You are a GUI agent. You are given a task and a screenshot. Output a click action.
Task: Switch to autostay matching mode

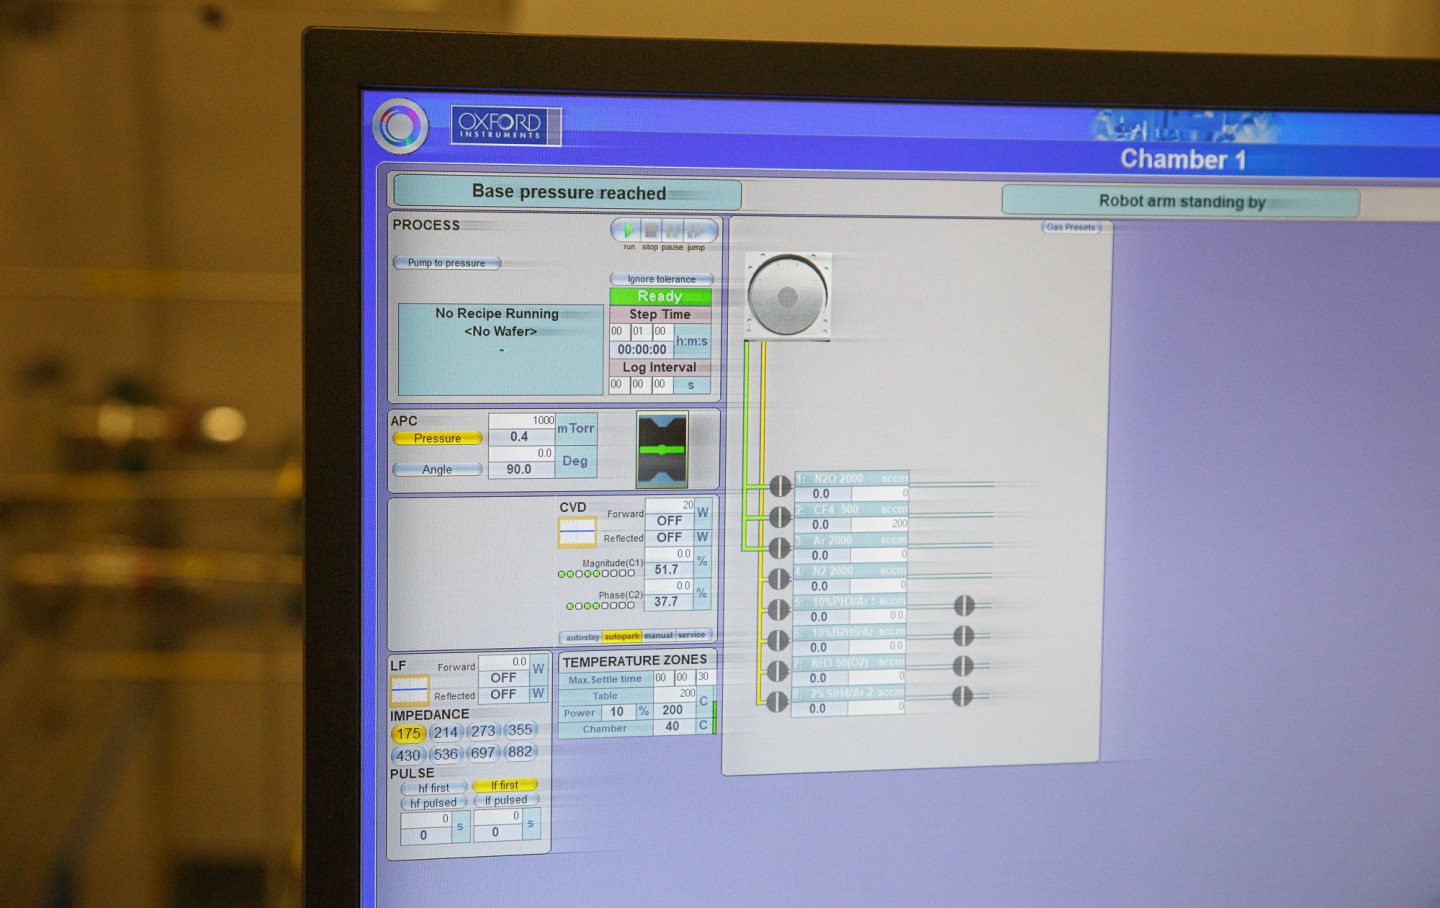click(582, 637)
